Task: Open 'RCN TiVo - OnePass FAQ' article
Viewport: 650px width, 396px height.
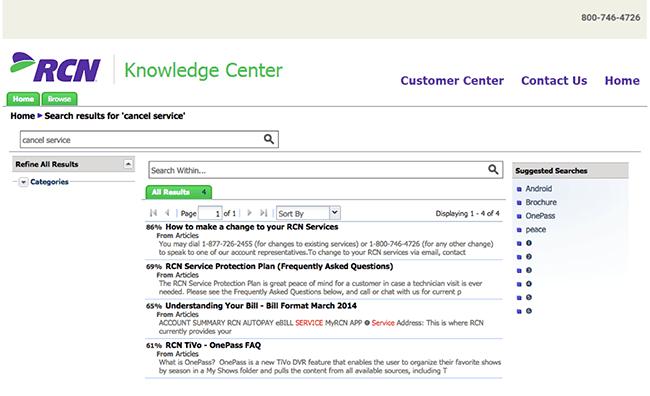Action: pyautogui.click(x=213, y=345)
